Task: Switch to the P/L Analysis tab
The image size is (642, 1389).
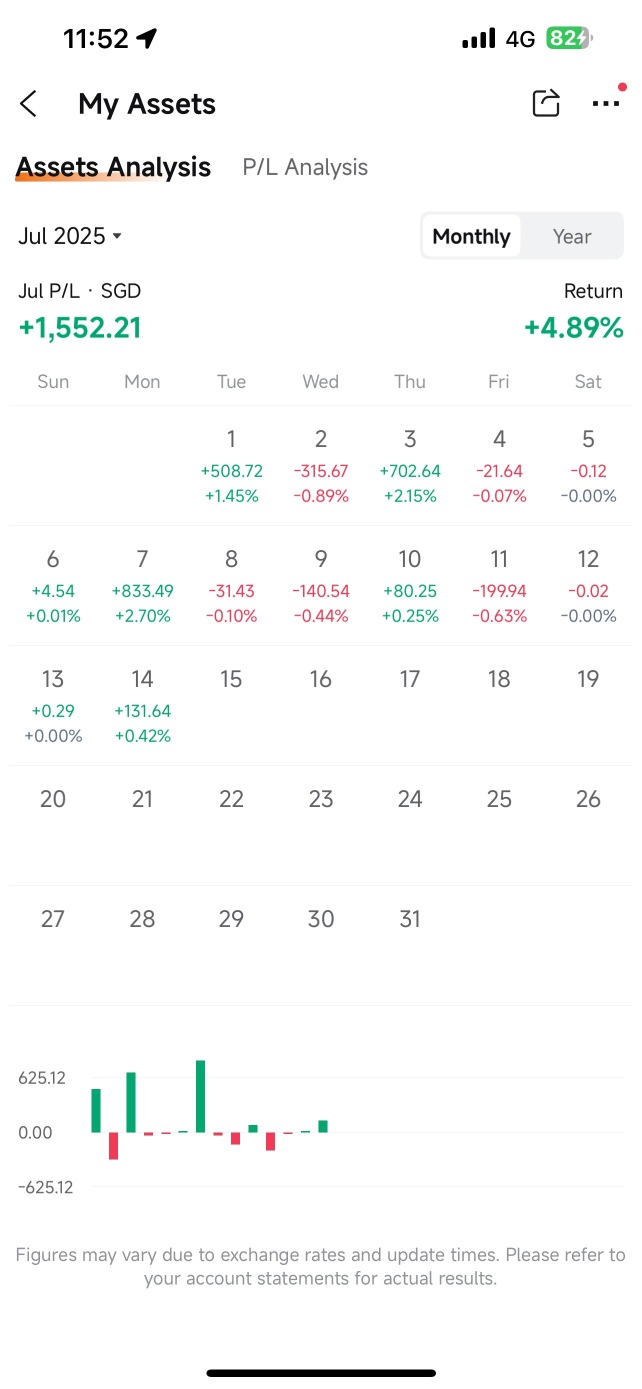Action: point(305,167)
